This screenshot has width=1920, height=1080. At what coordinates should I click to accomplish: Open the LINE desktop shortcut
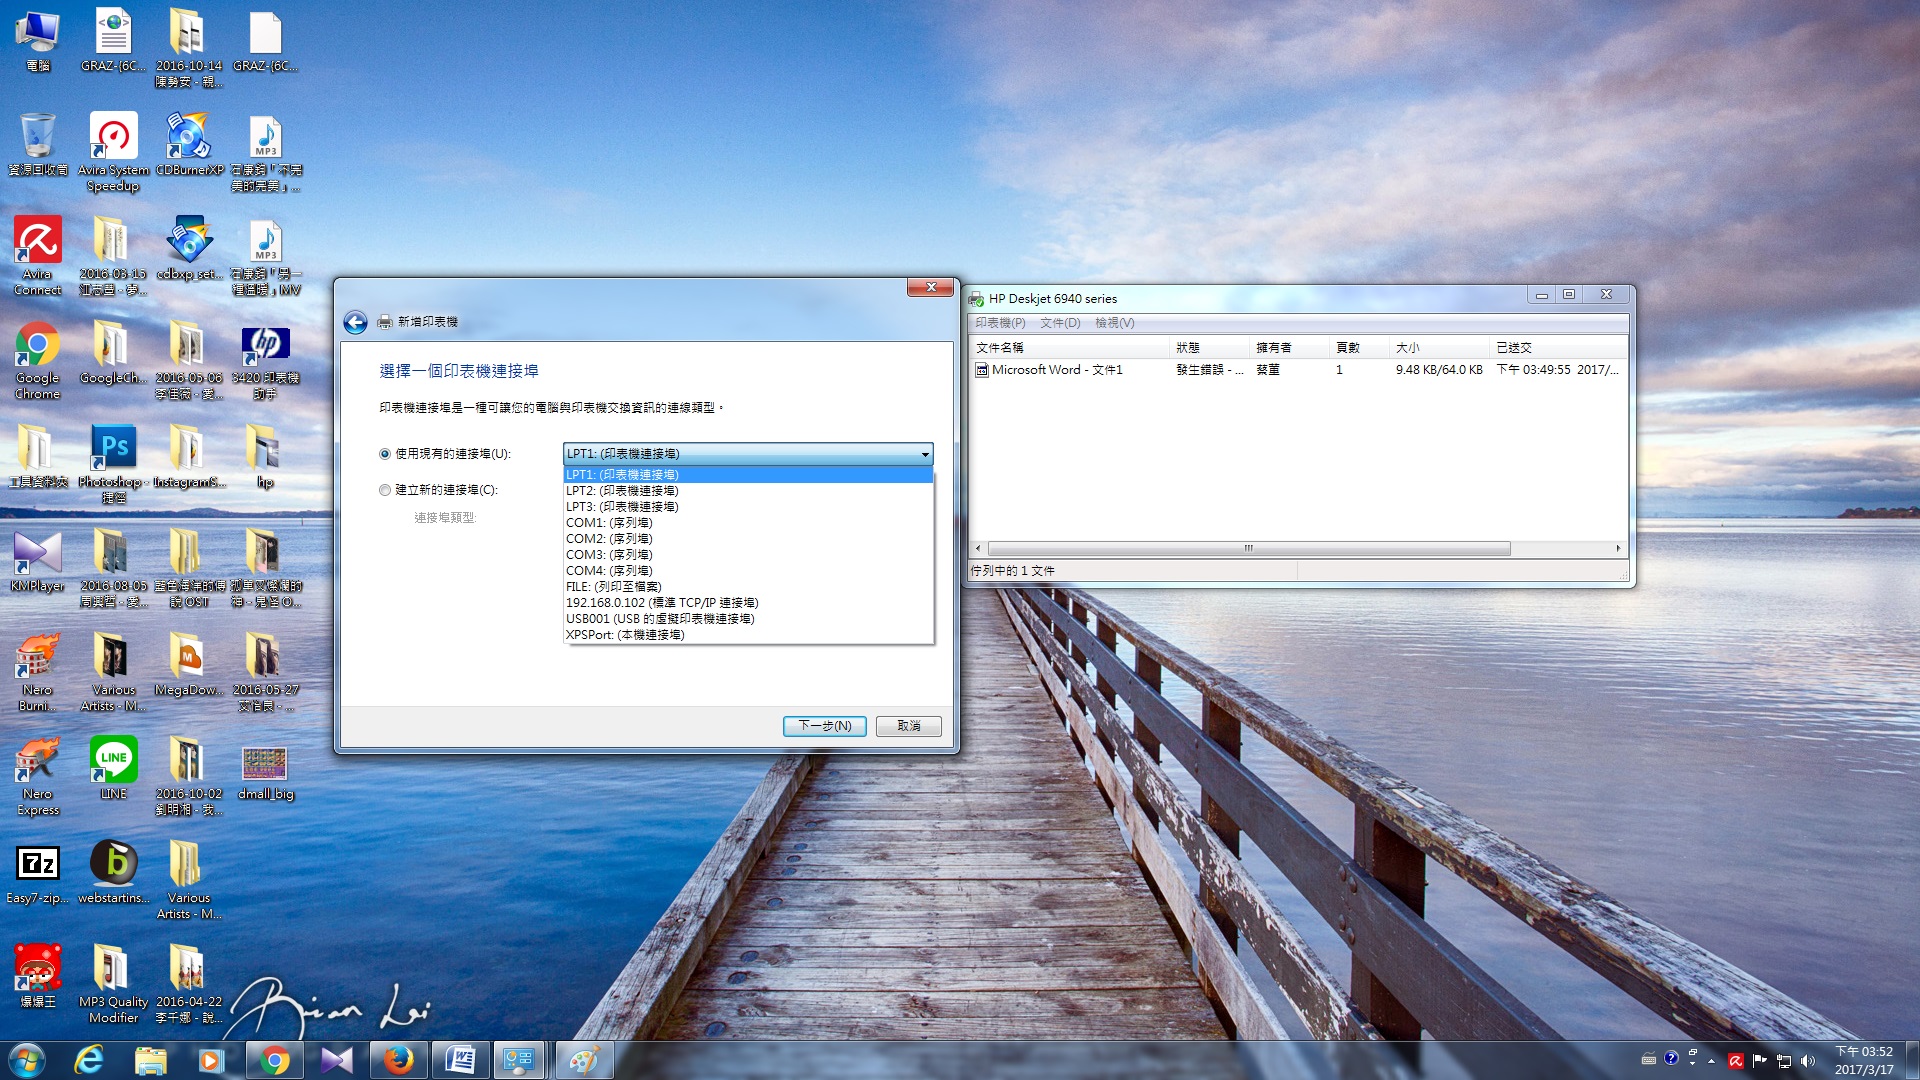(113, 769)
